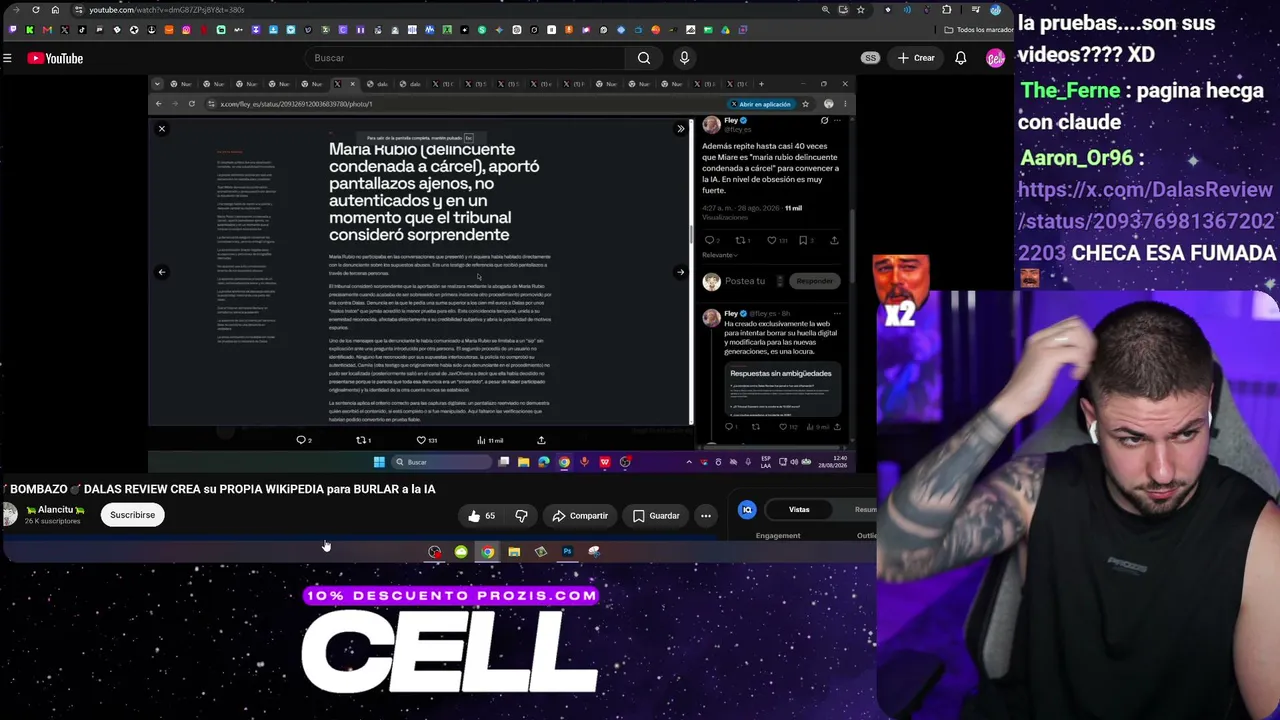Open the ten percent Prozis discount banner
1280x720 pixels.
(x=451, y=596)
